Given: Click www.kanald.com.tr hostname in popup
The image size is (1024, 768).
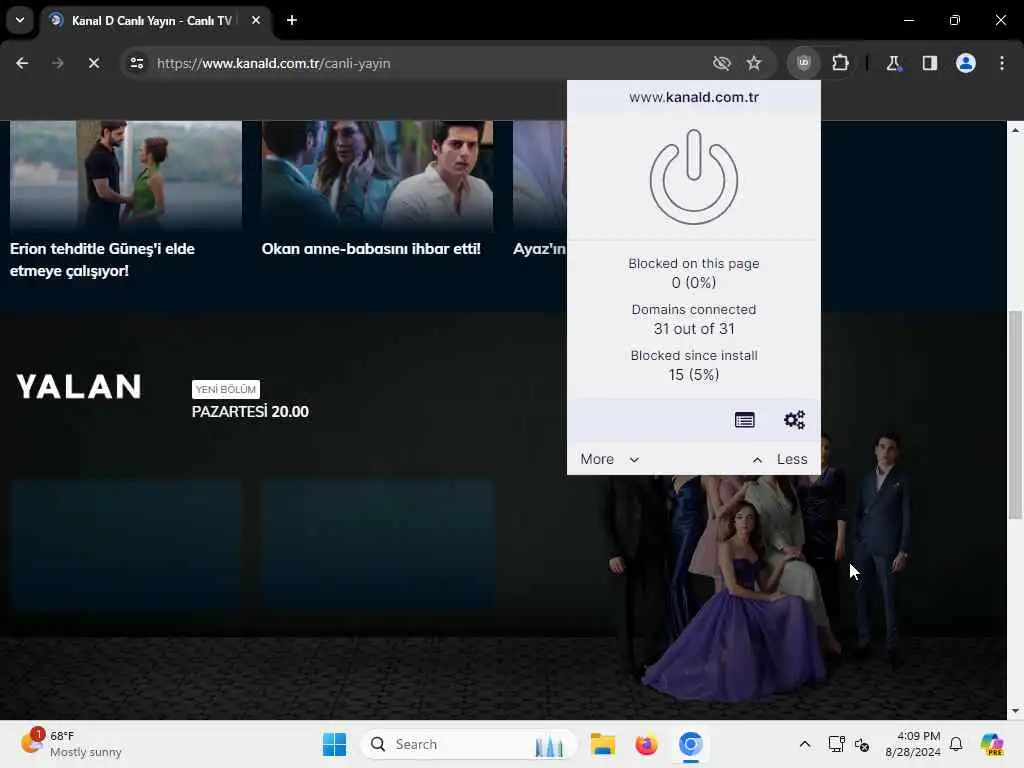Looking at the screenshot, I should 694,97.
